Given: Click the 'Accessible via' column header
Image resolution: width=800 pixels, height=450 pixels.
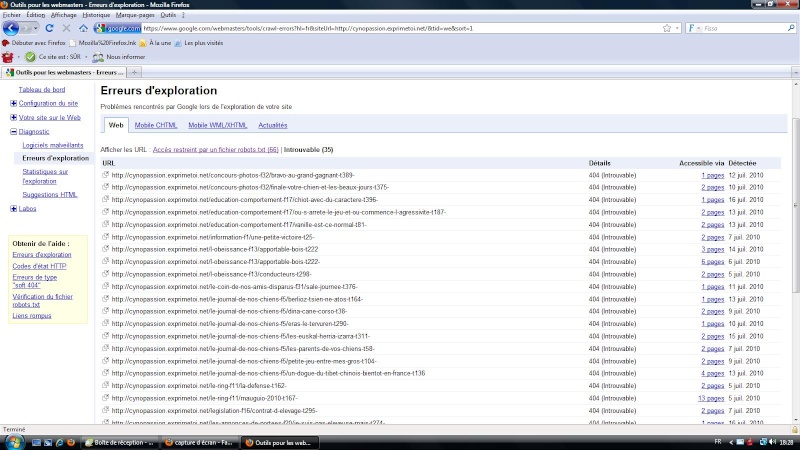Looking at the screenshot, I should tap(702, 163).
